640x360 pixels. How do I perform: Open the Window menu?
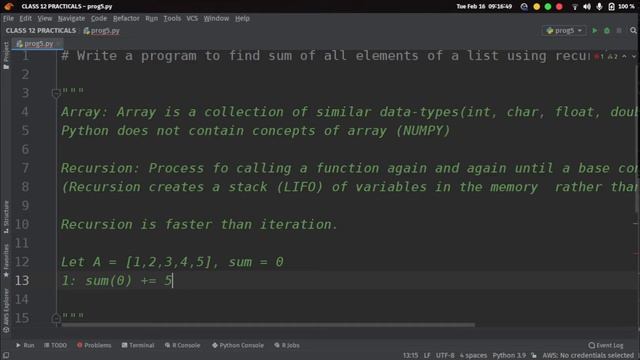click(216, 18)
